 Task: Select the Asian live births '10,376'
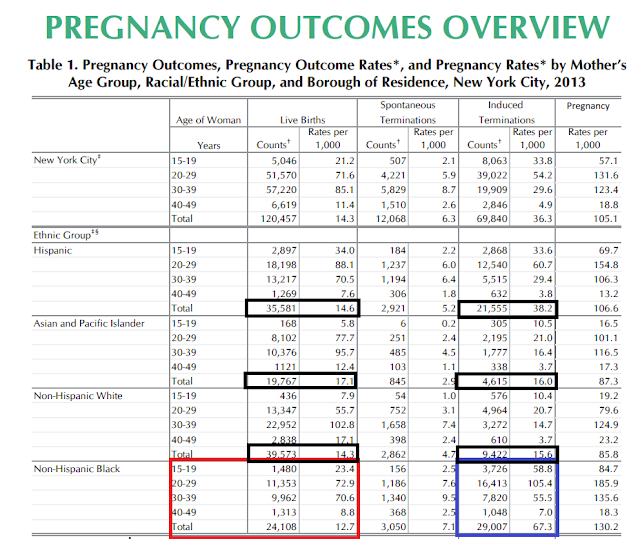coord(282,353)
